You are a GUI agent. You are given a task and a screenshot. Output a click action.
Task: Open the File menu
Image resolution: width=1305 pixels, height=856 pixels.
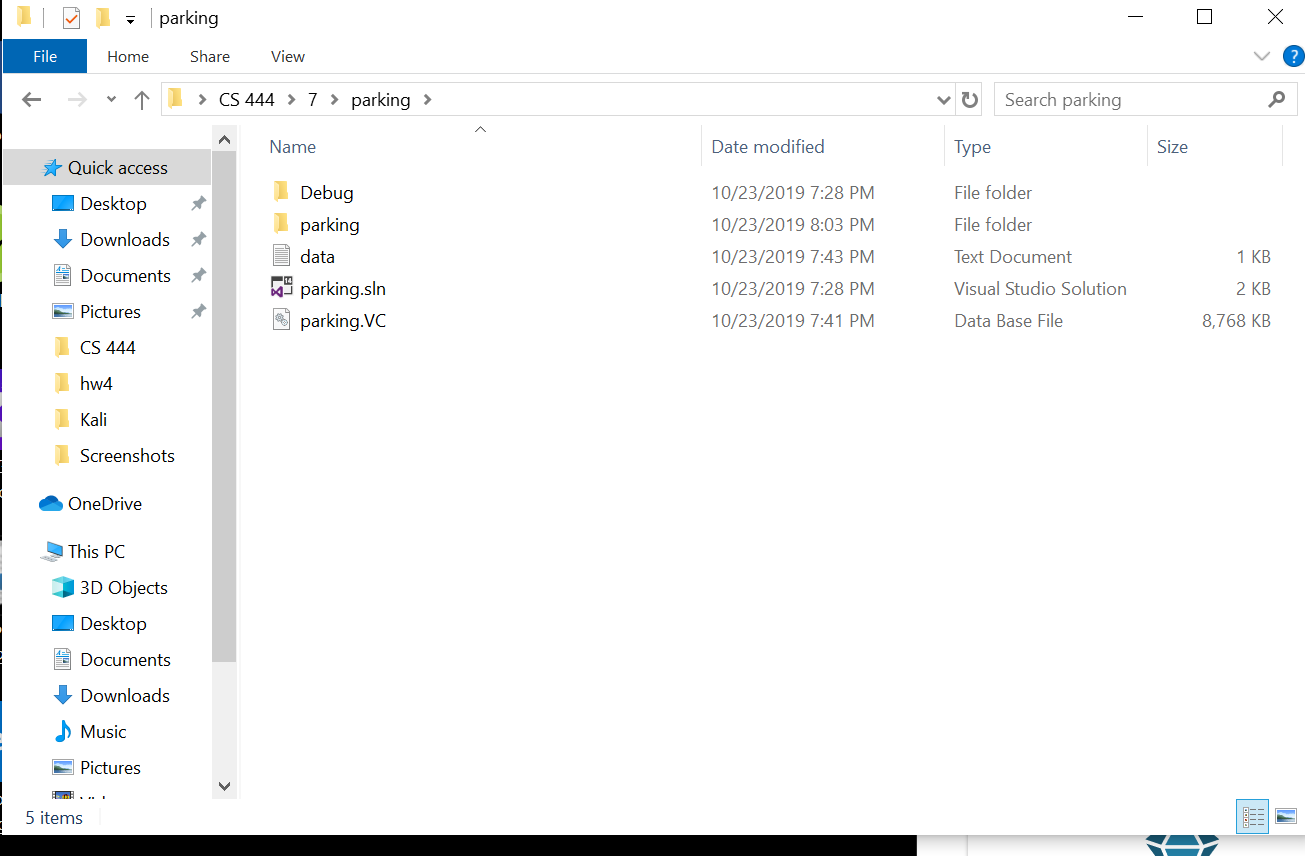coord(45,56)
